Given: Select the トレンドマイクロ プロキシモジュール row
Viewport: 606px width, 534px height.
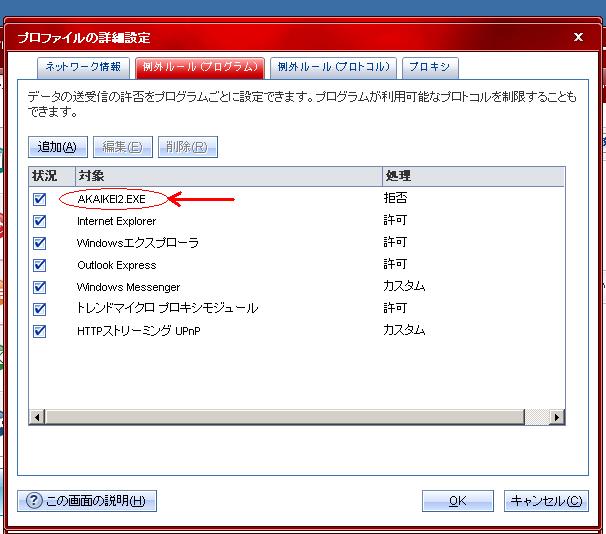Looking at the screenshot, I should pos(167,309).
